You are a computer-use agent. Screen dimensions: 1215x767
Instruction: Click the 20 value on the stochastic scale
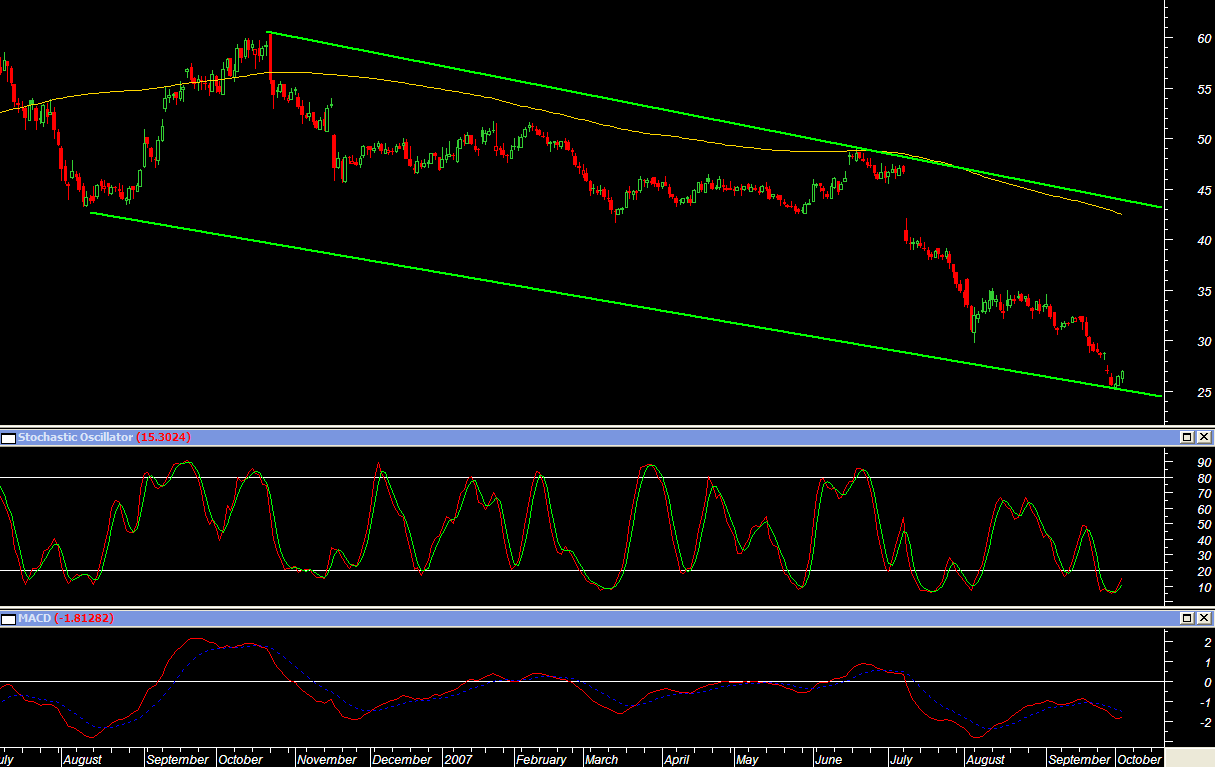click(1204, 571)
